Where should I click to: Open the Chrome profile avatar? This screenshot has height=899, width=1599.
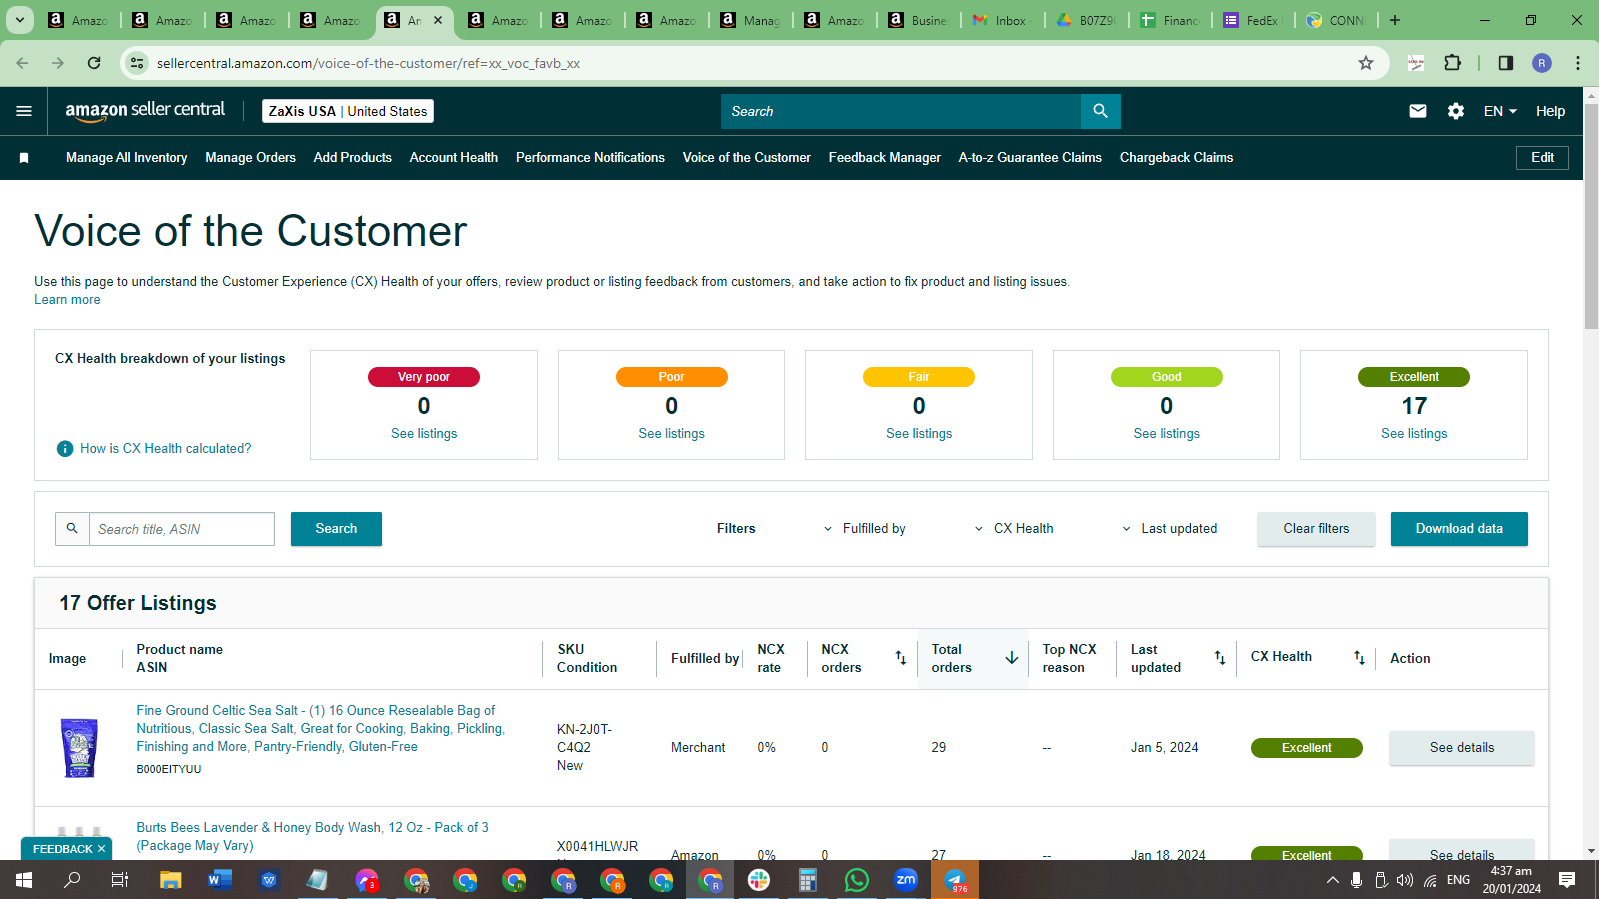pyautogui.click(x=1542, y=63)
